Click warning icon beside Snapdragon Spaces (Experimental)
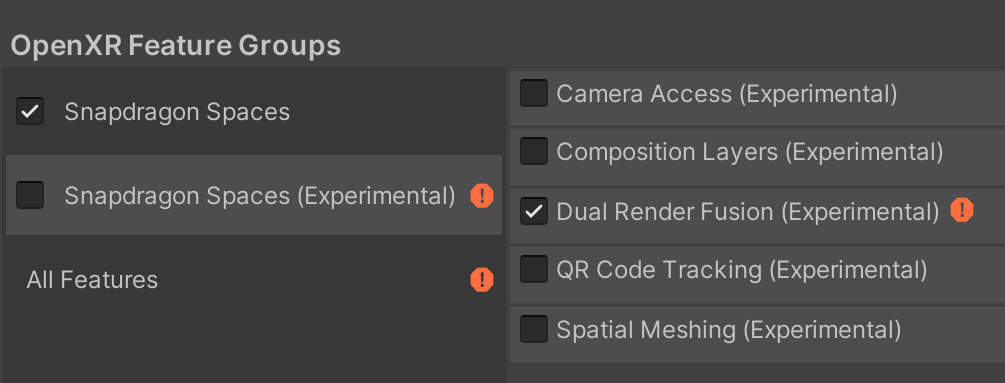The image size is (1005, 383). (x=482, y=195)
